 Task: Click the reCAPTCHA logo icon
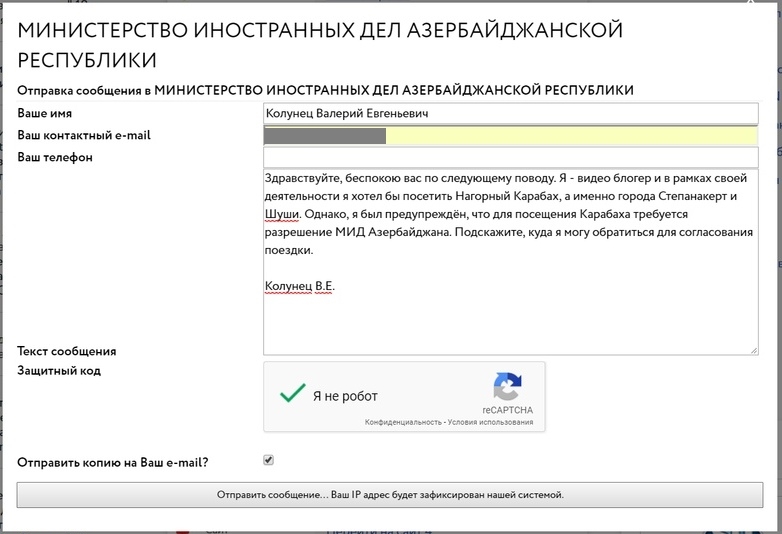click(x=507, y=387)
